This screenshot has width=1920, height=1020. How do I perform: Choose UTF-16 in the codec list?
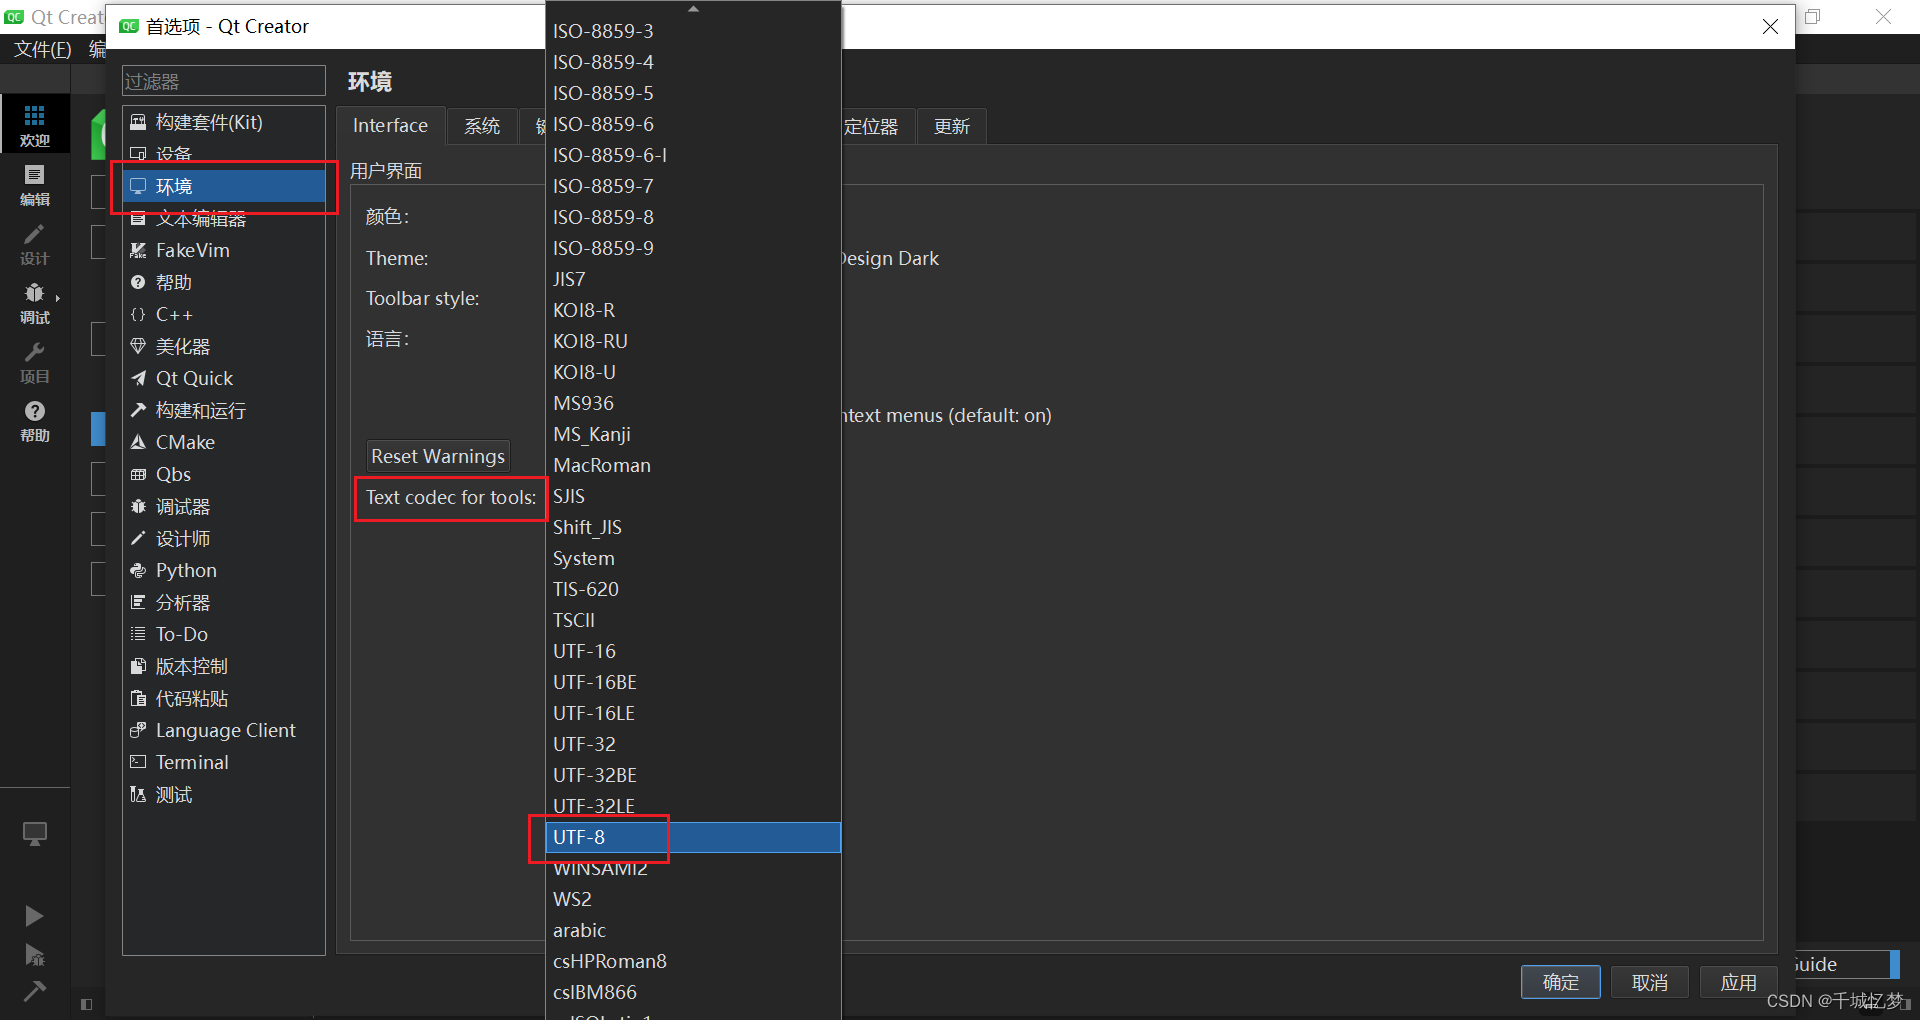(693, 651)
